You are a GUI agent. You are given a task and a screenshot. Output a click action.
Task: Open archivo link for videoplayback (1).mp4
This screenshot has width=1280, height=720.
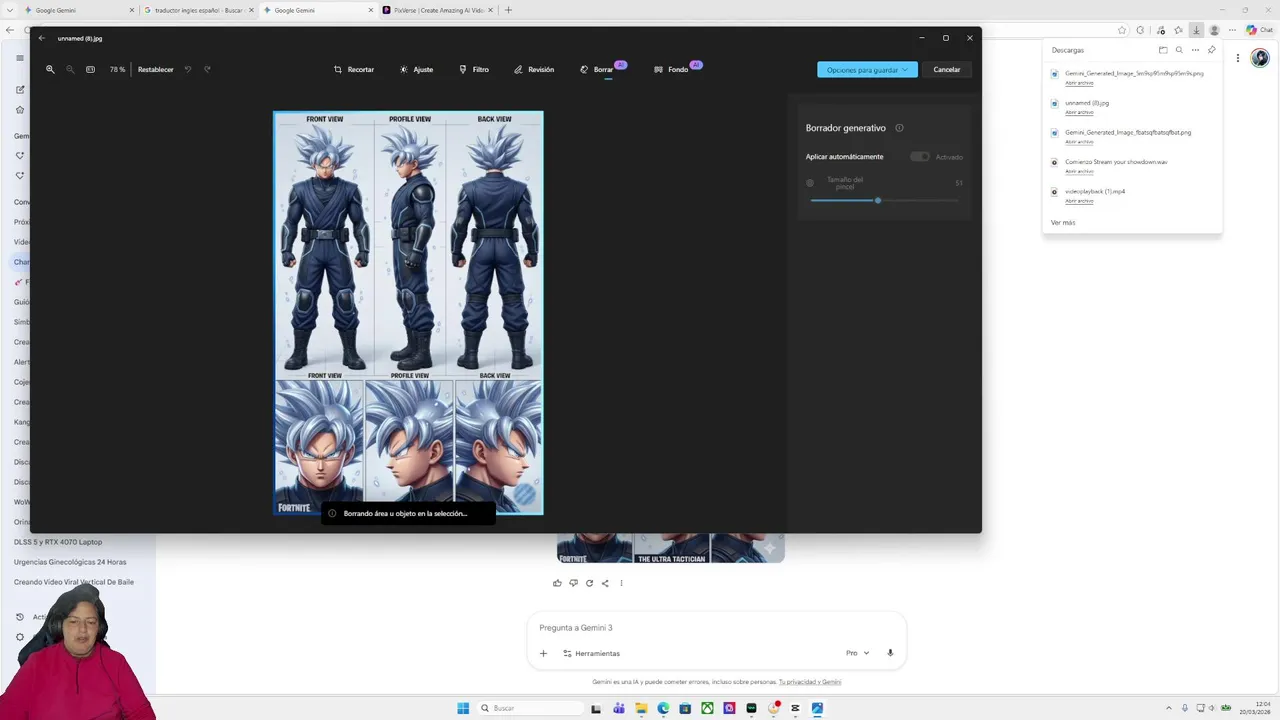click(x=1079, y=200)
